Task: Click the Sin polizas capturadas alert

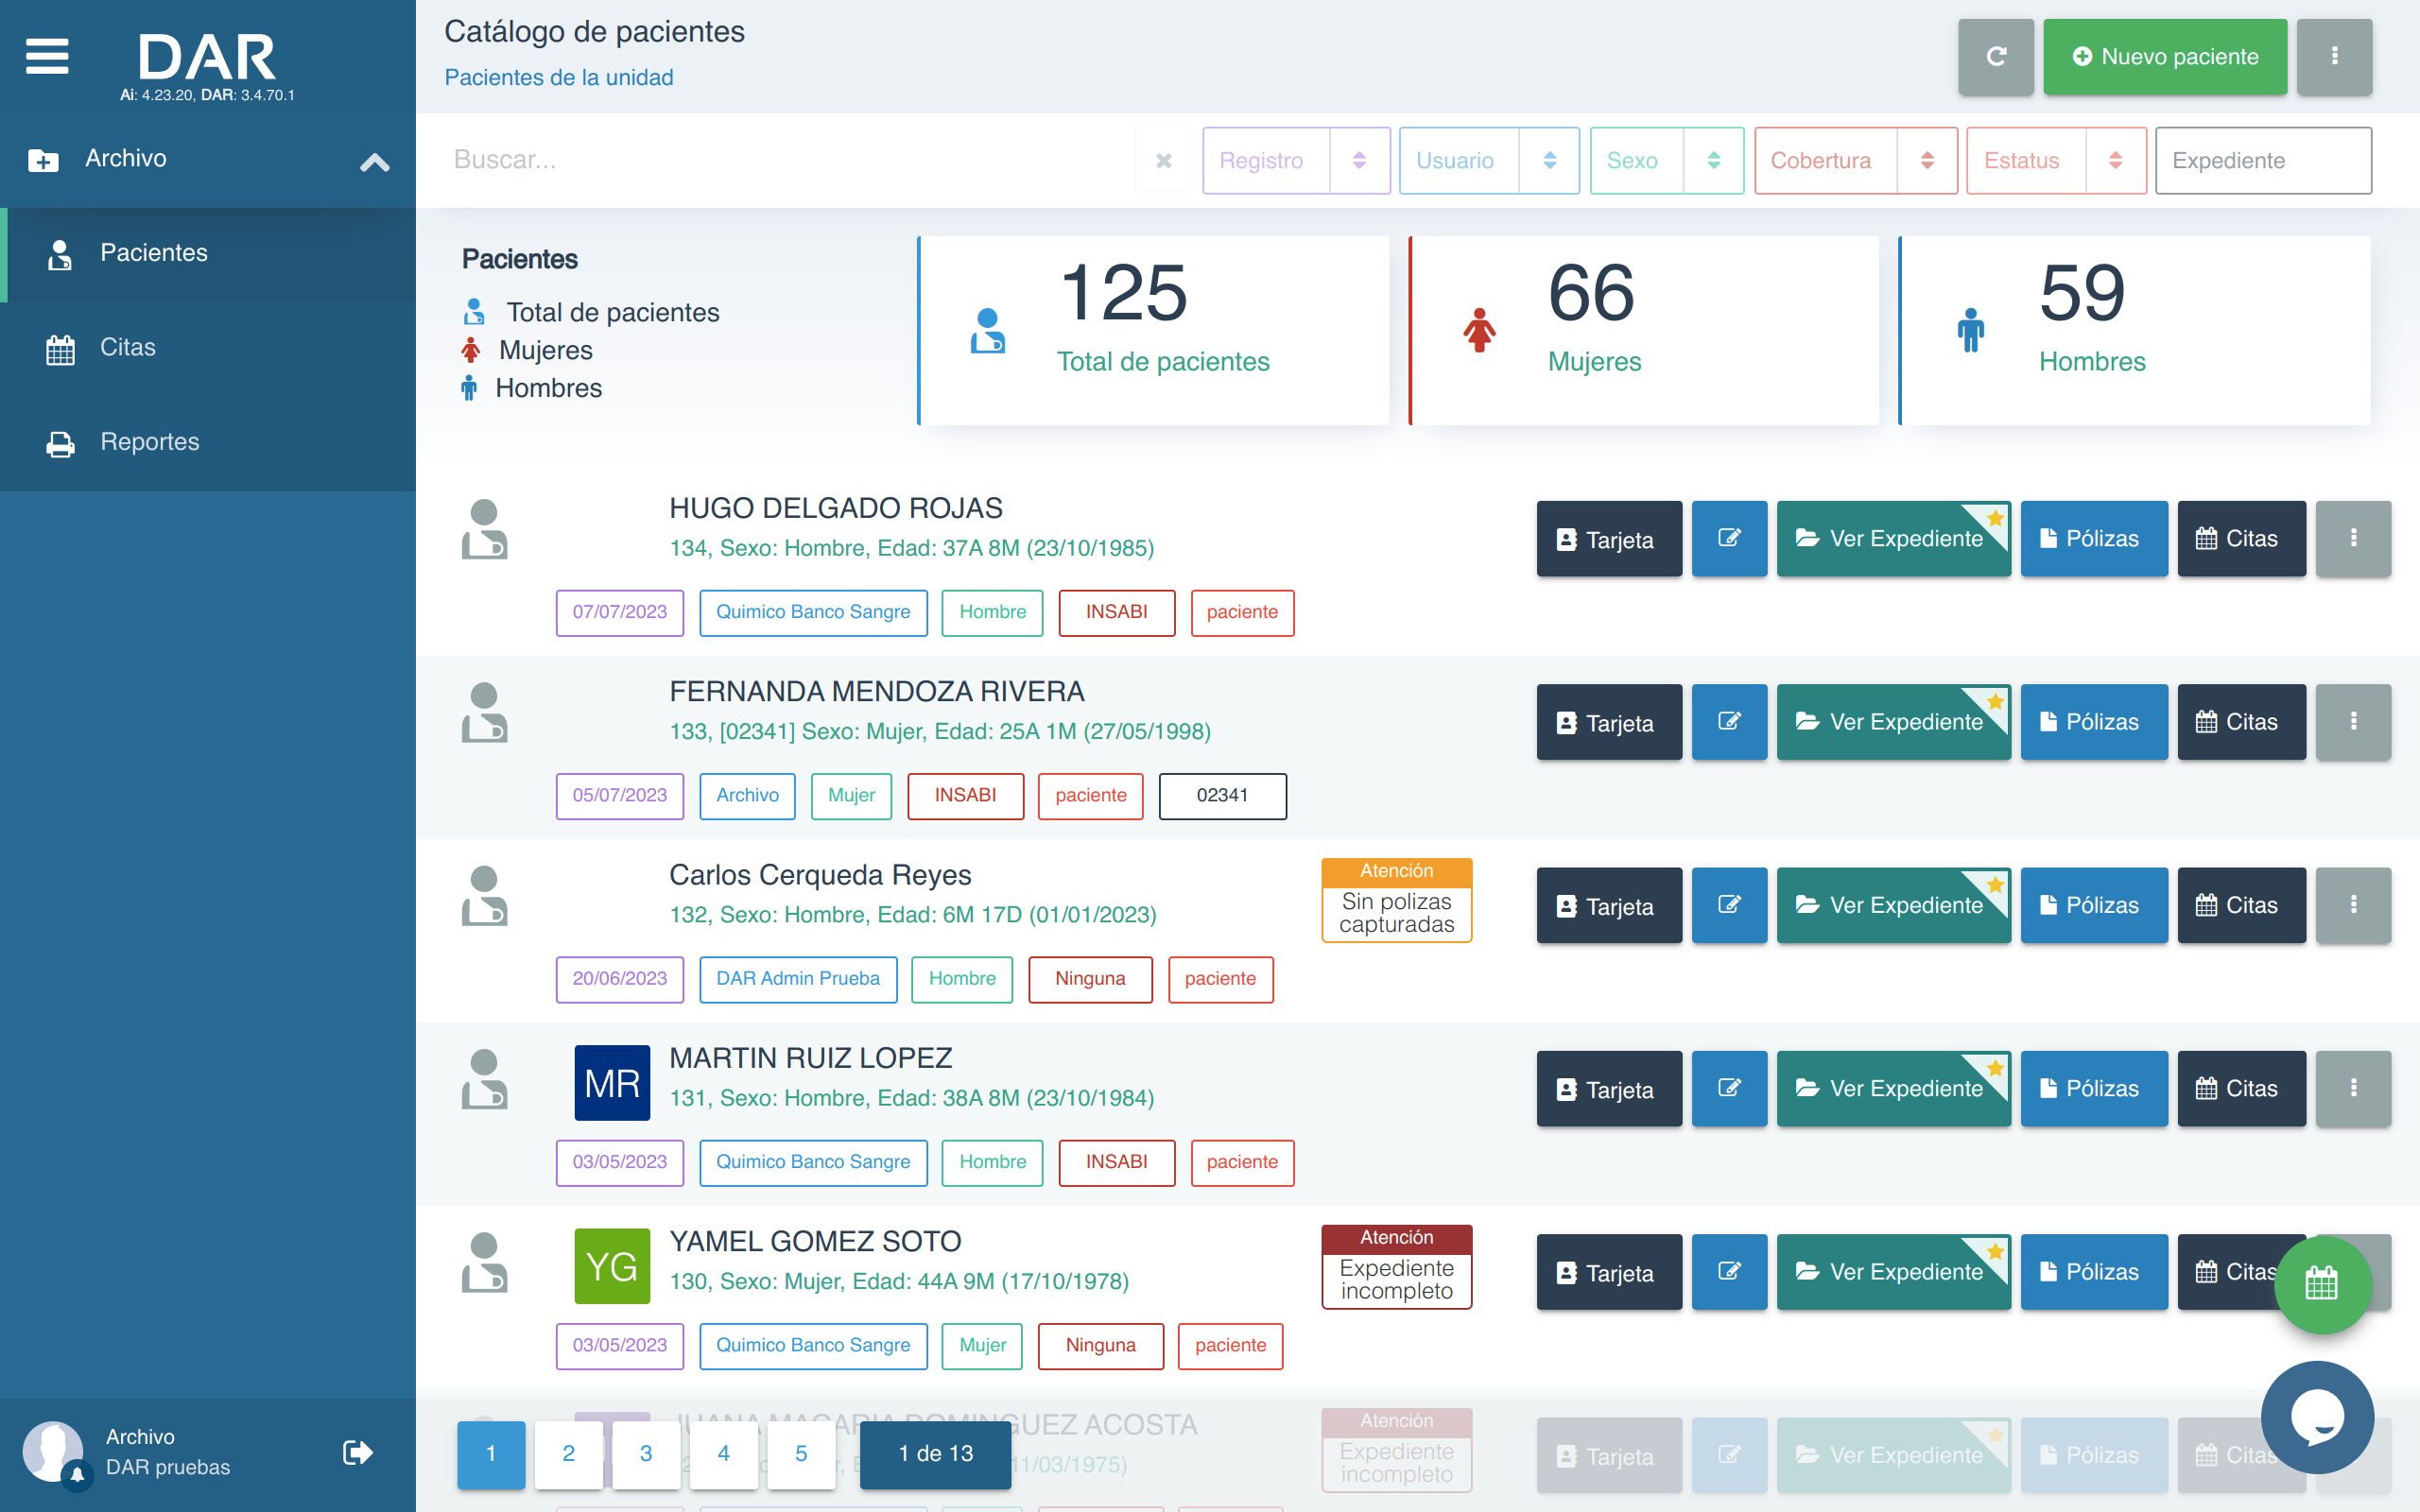Action: tap(1396, 900)
